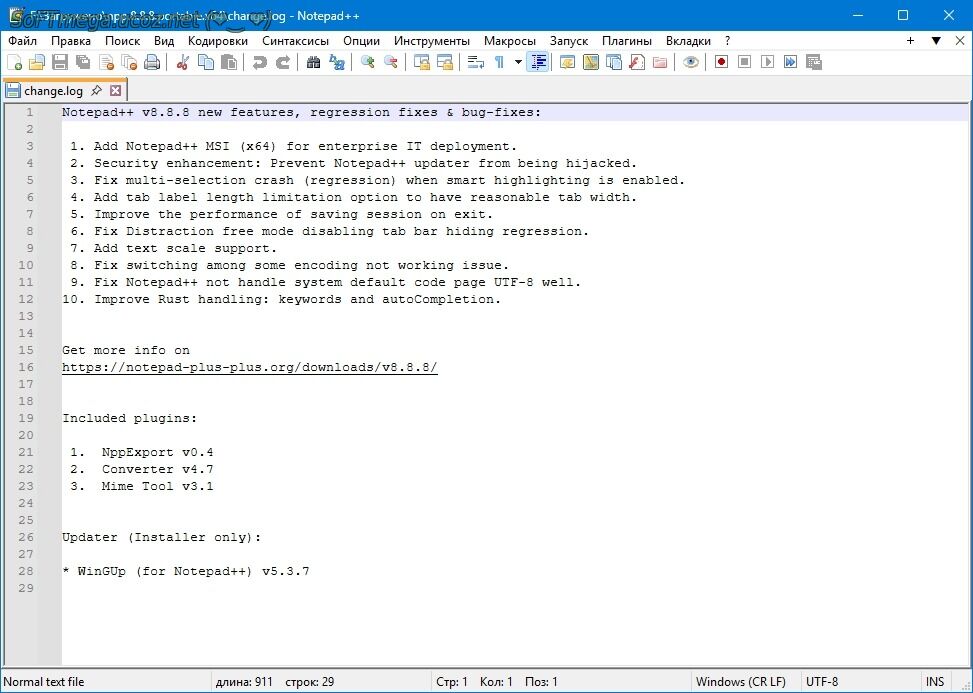973x693 pixels.
Task: Click the notepad-plus-plus.org downloads link
Action: coord(250,367)
